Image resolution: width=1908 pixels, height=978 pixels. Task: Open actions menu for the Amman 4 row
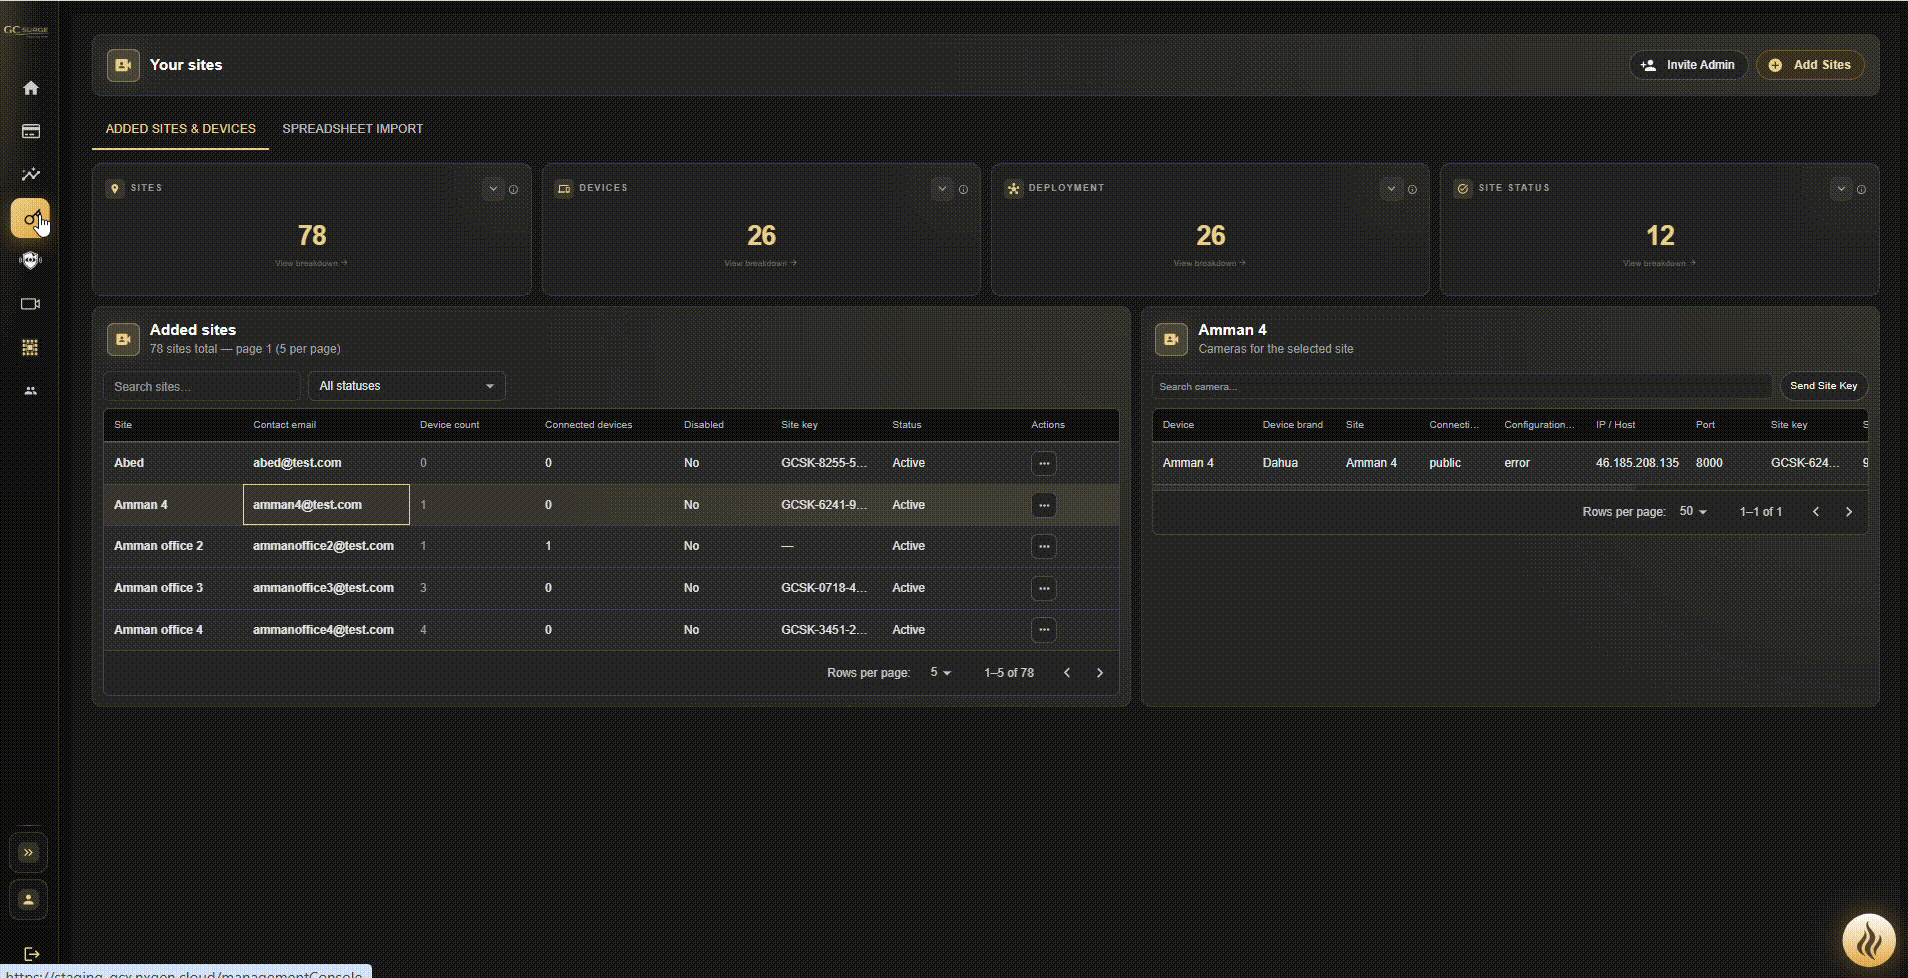pyautogui.click(x=1044, y=505)
